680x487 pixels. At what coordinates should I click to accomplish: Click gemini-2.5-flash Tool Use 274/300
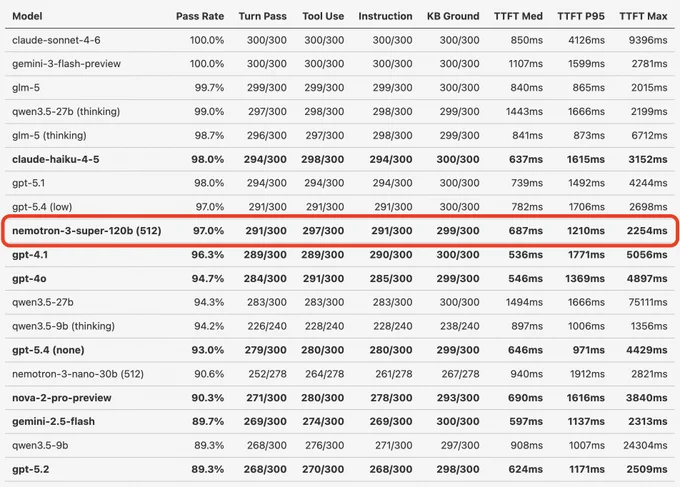323,422
